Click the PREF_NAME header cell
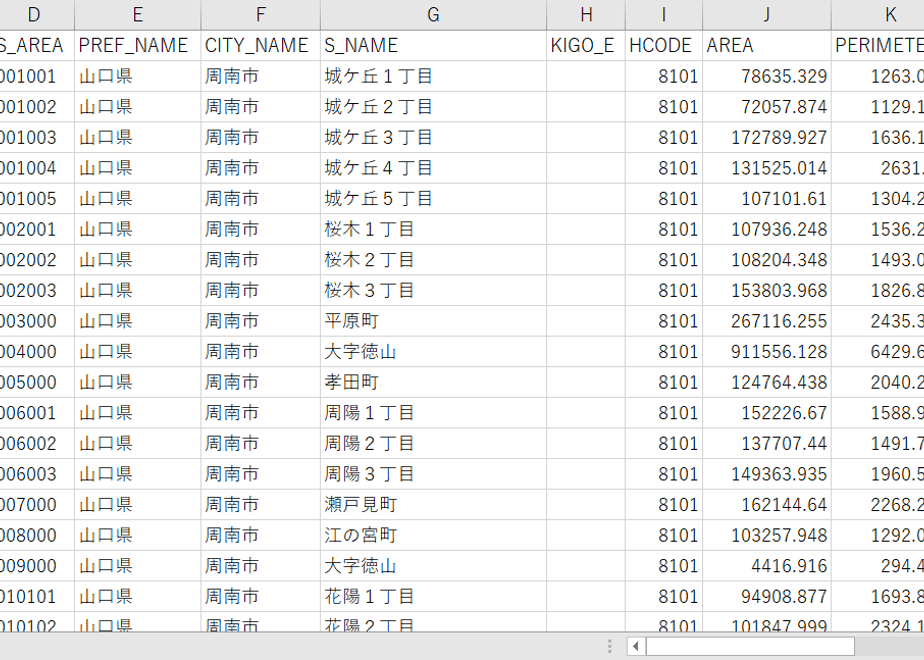Screen dimensions: 924x660 pos(137,45)
